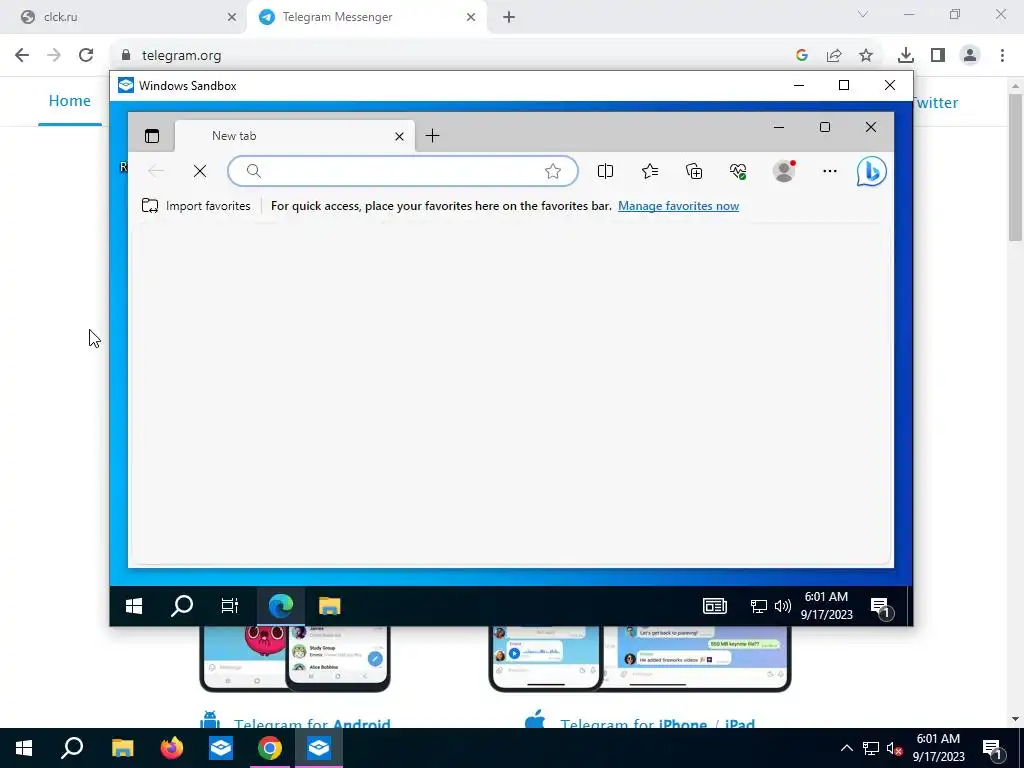Open Sandbox notification center
This screenshot has height=768, width=1024.
[x=882, y=607]
